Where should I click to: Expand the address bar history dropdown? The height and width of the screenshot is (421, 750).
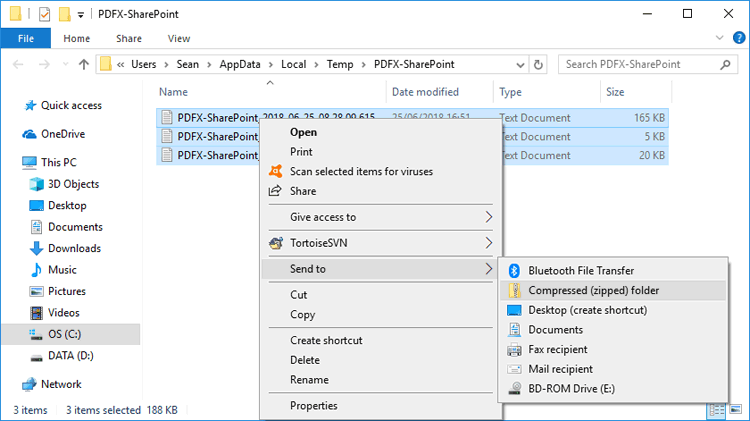[x=520, y=65]
